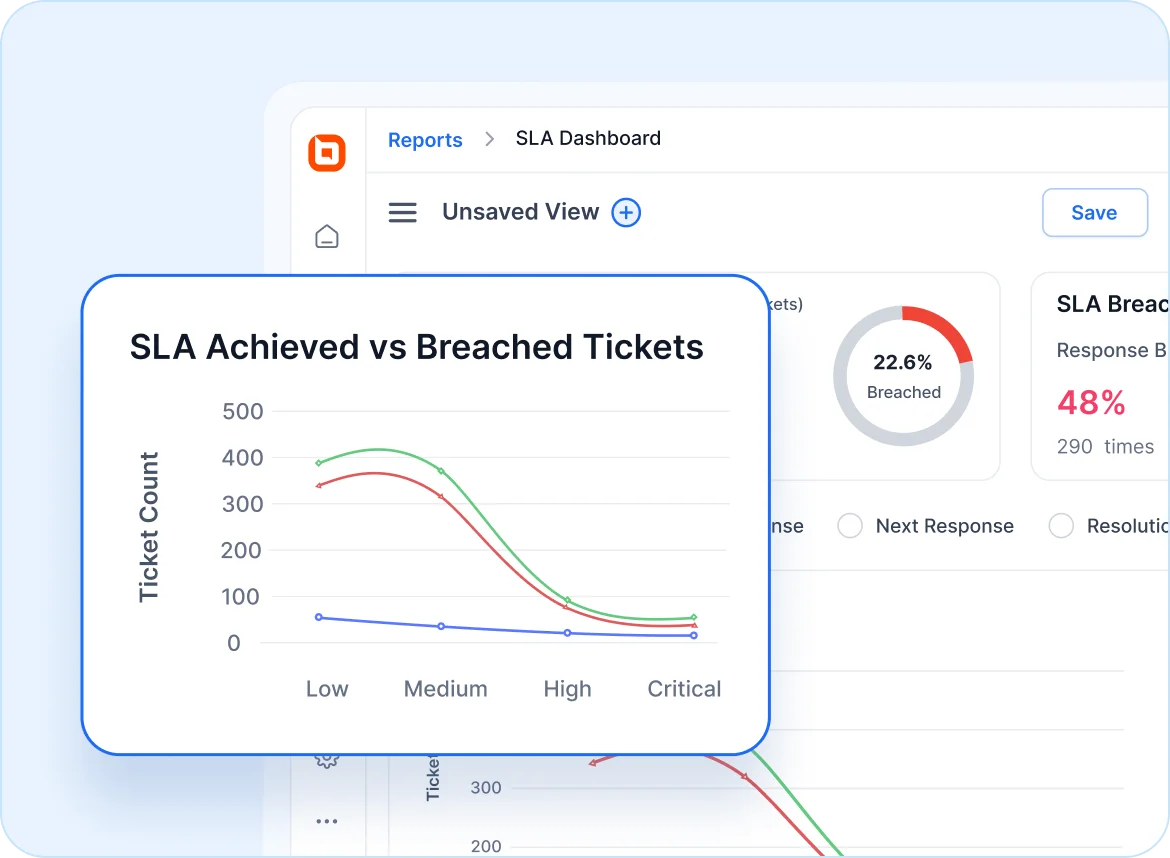Collapse the SLA Achieved vs Breached popup
Viewport: 1170px width, 858px height.
click(415, 347)
